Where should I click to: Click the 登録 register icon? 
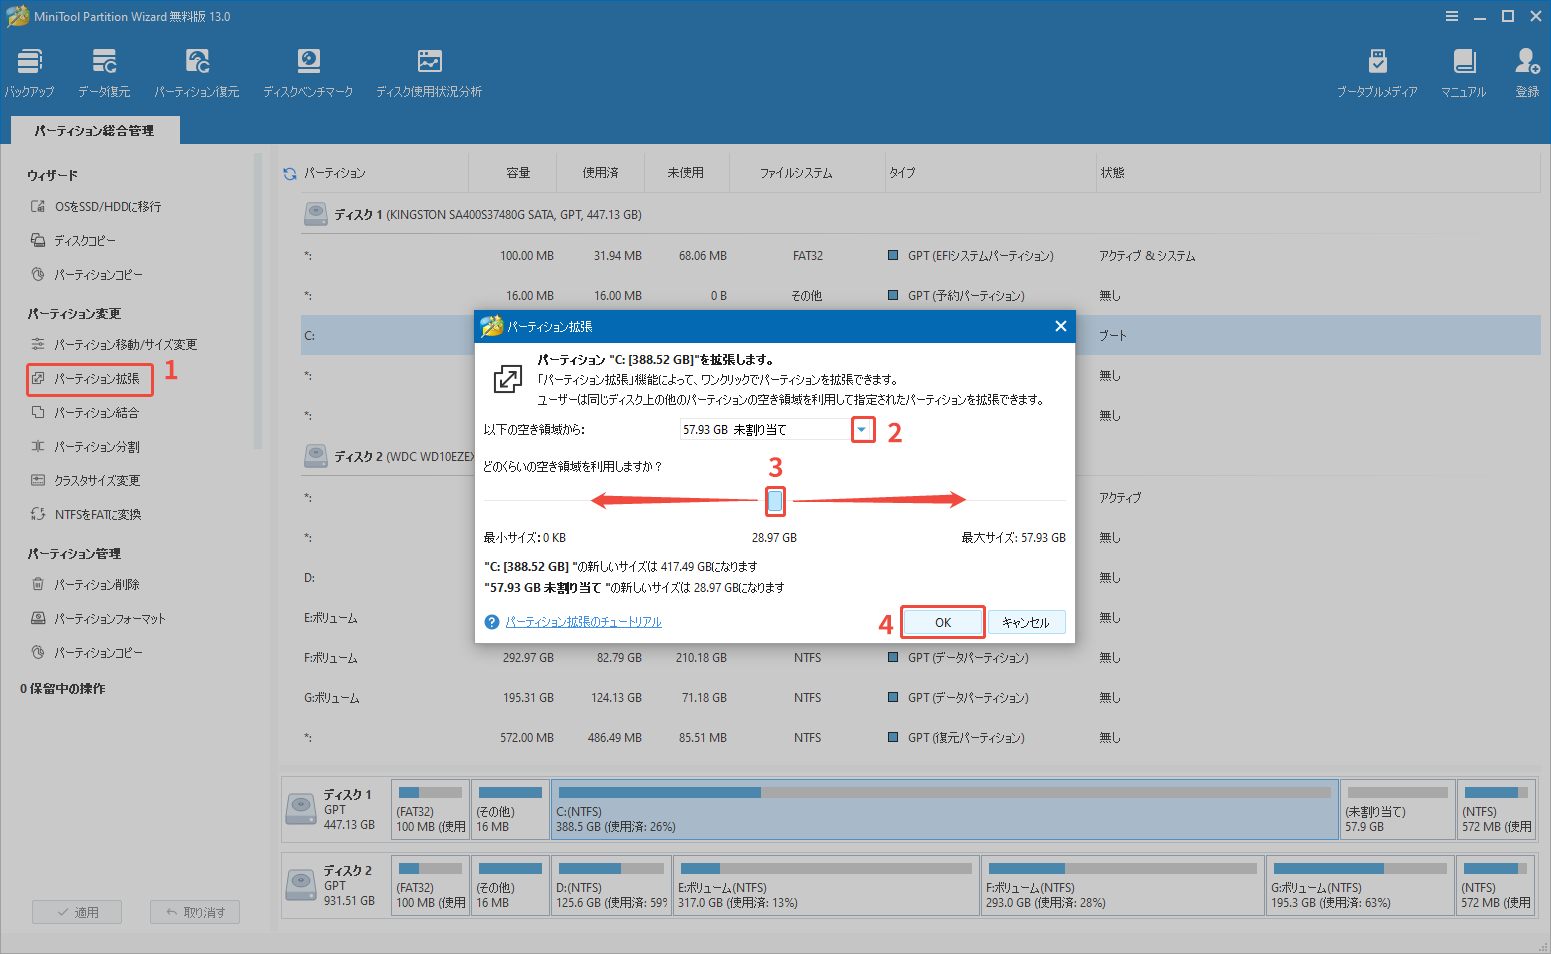1526,62
